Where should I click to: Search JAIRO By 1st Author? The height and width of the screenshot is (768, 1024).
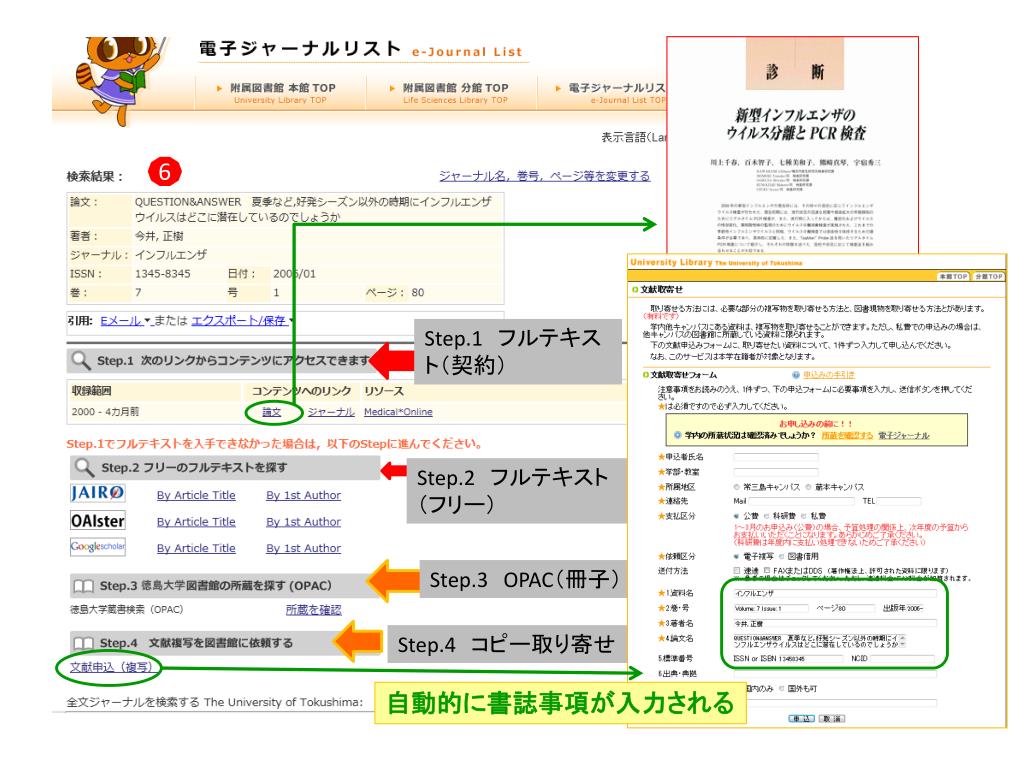coord(304,495)
